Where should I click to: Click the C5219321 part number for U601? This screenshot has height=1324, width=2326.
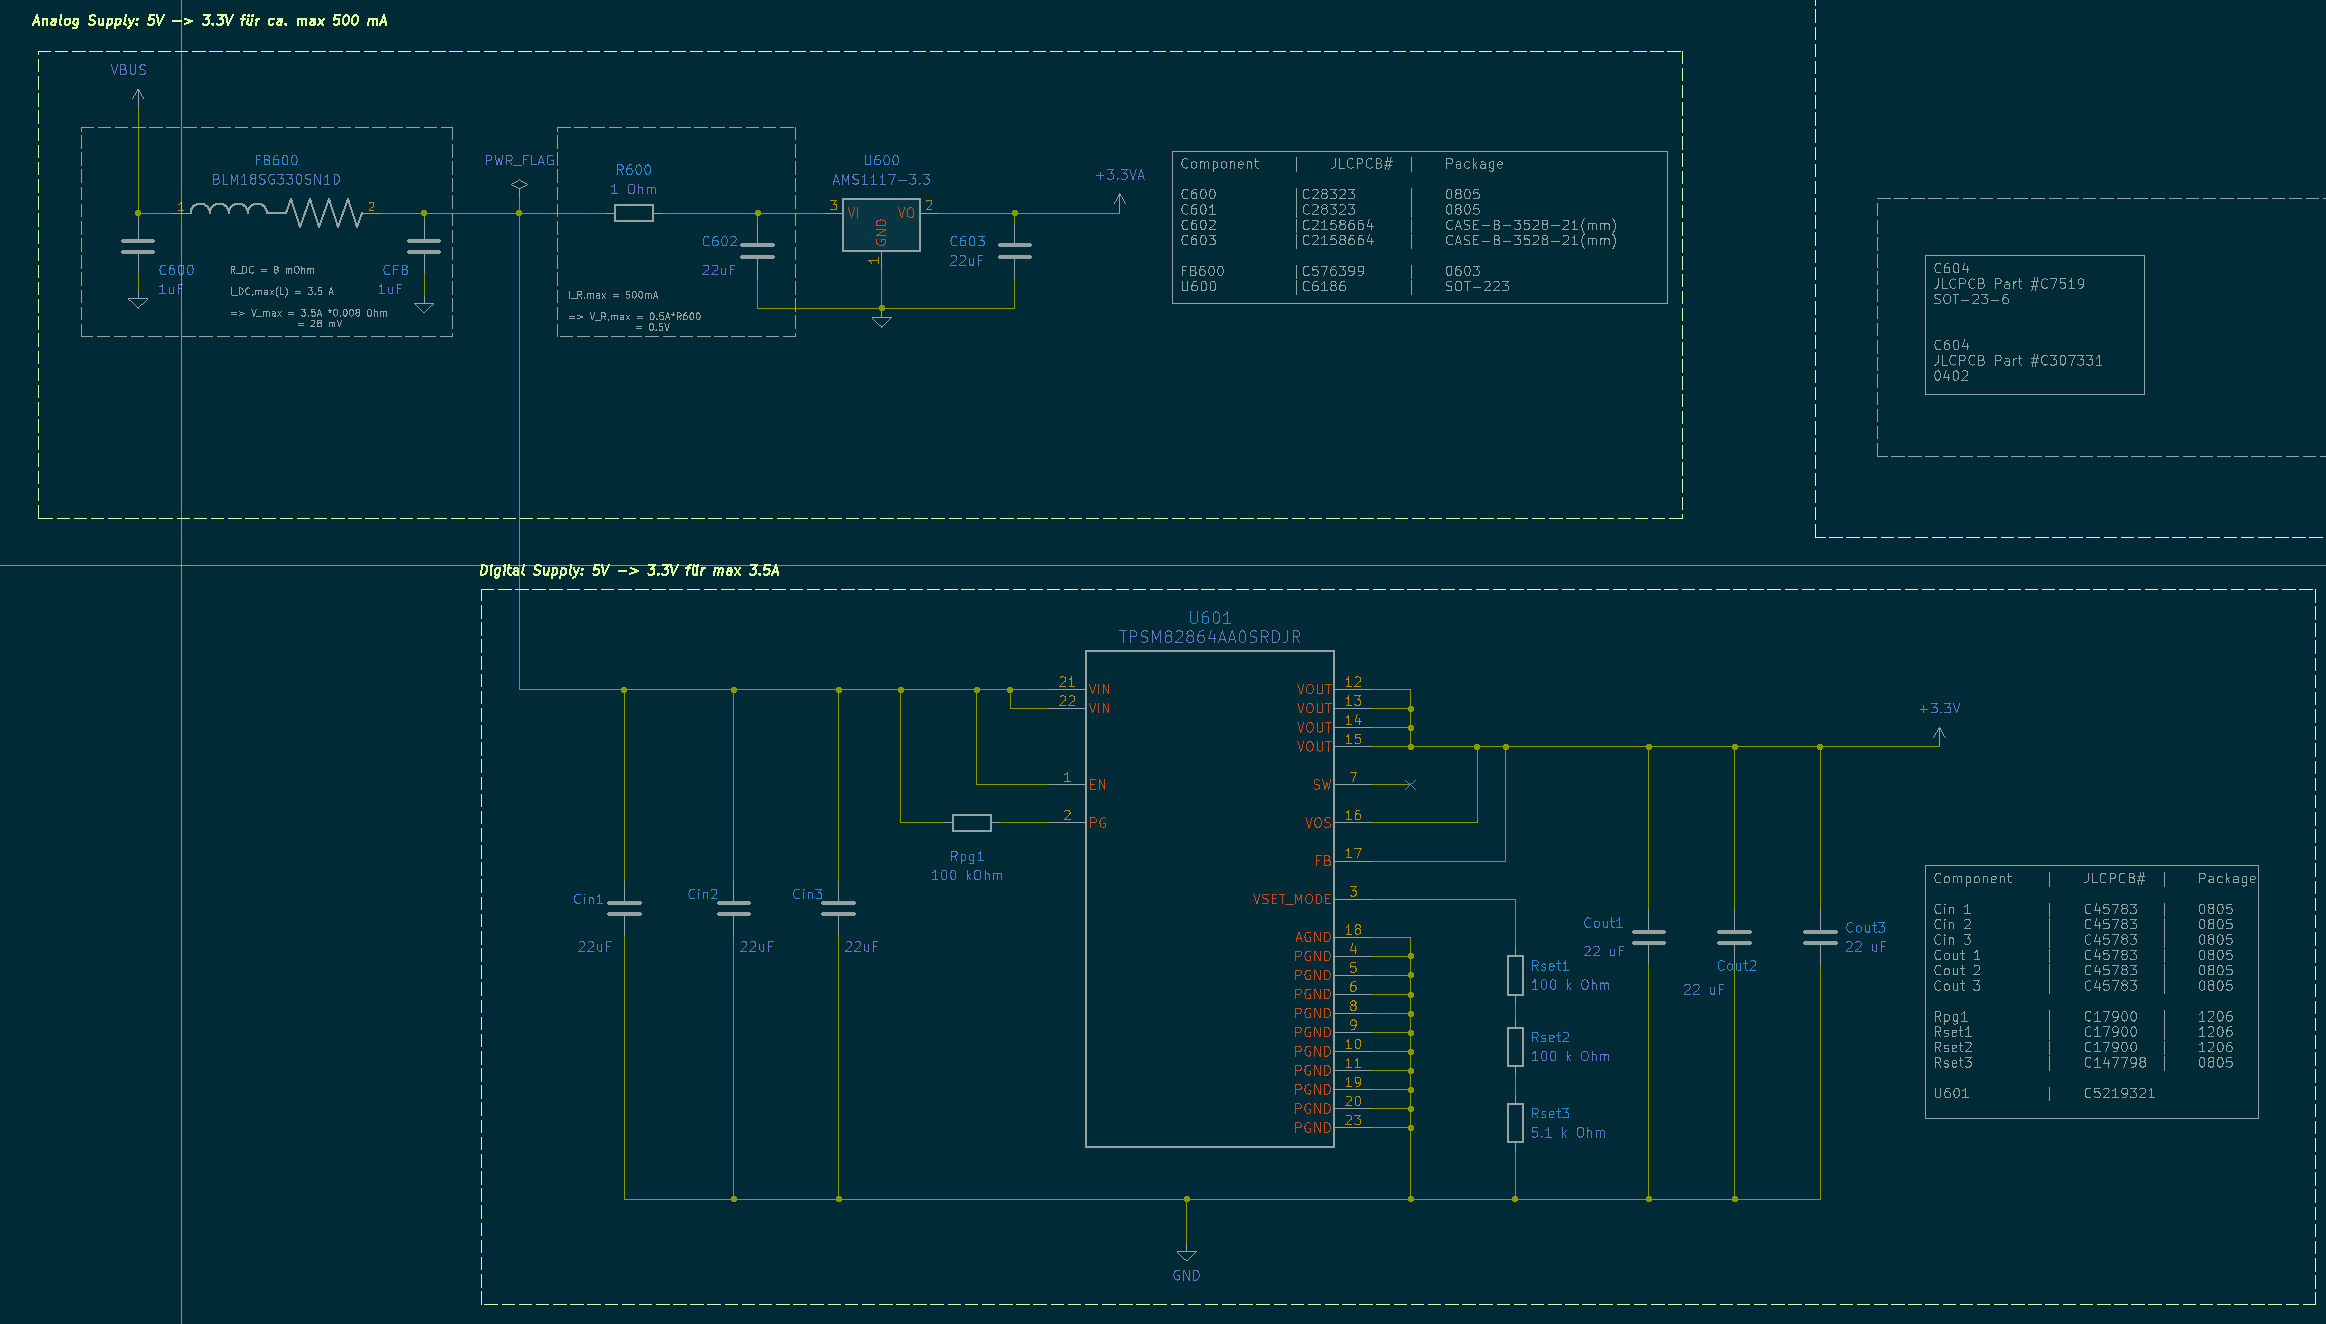[x=2119, y=1093]
